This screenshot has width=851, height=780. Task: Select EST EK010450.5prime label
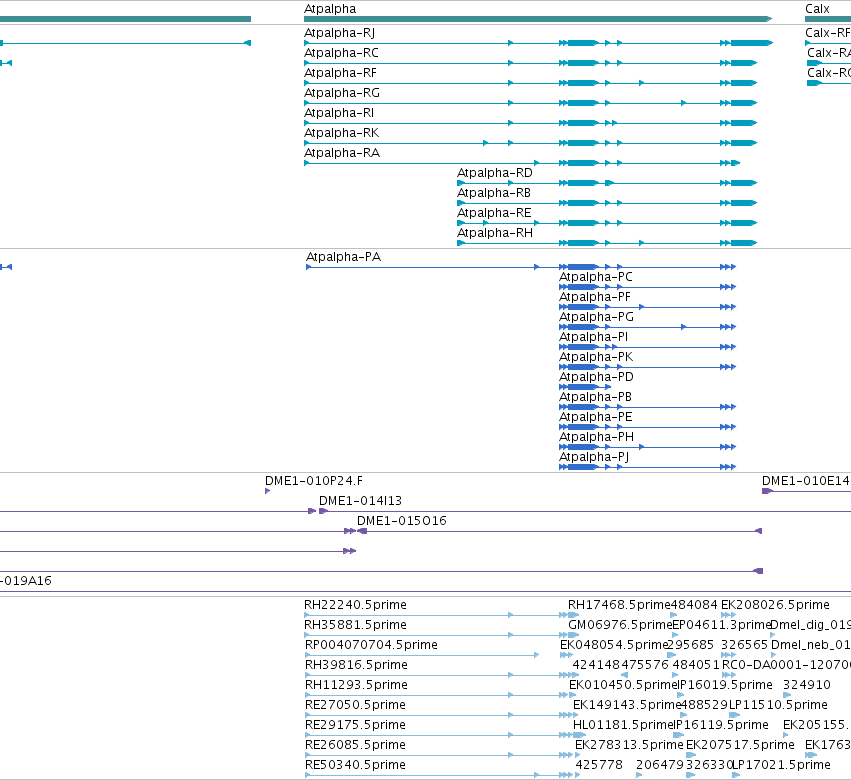[x=621, y=685]
